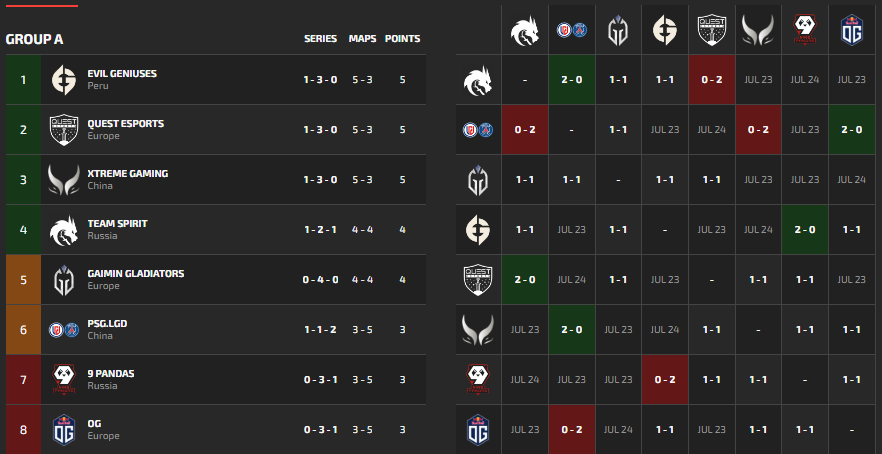Open the Evil Geniuses team name link
The image size is (882, 454).
tap(121, 74)
